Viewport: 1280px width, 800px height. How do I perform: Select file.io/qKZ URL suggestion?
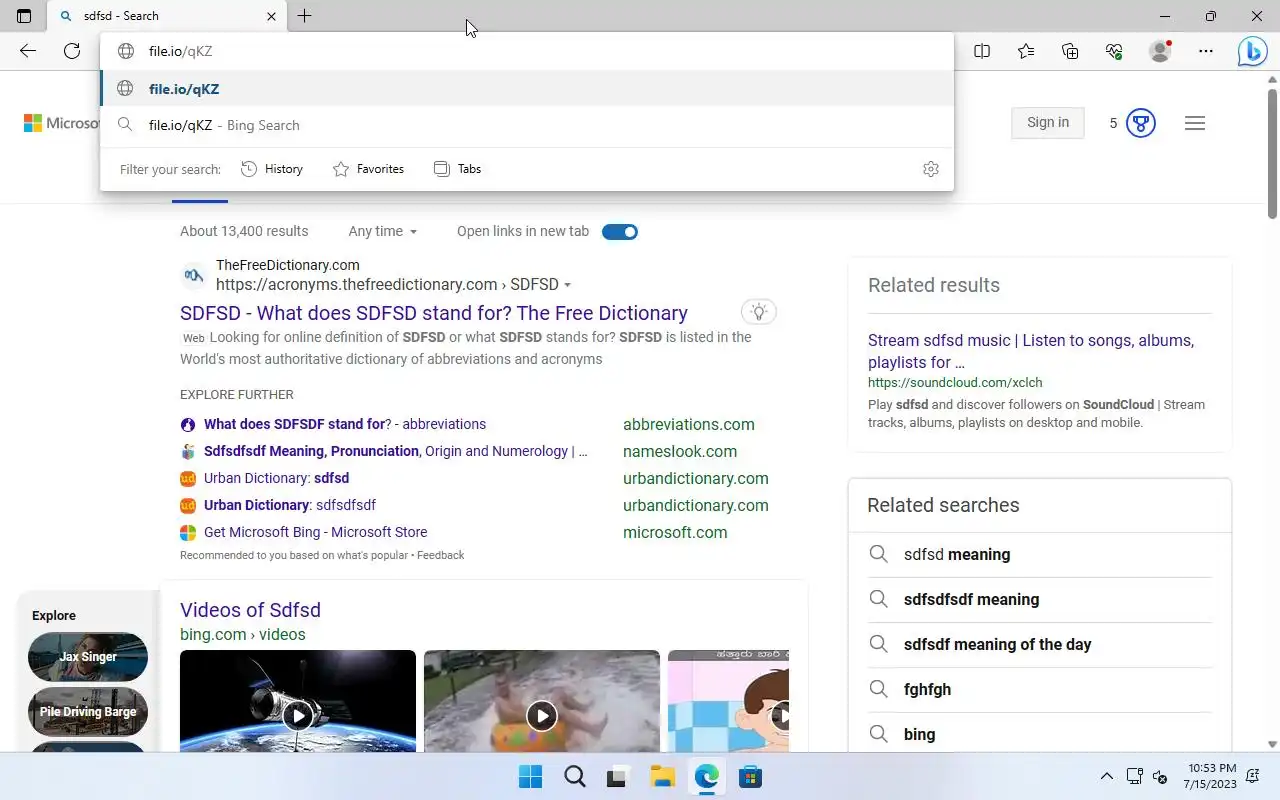tap(527, 89)
